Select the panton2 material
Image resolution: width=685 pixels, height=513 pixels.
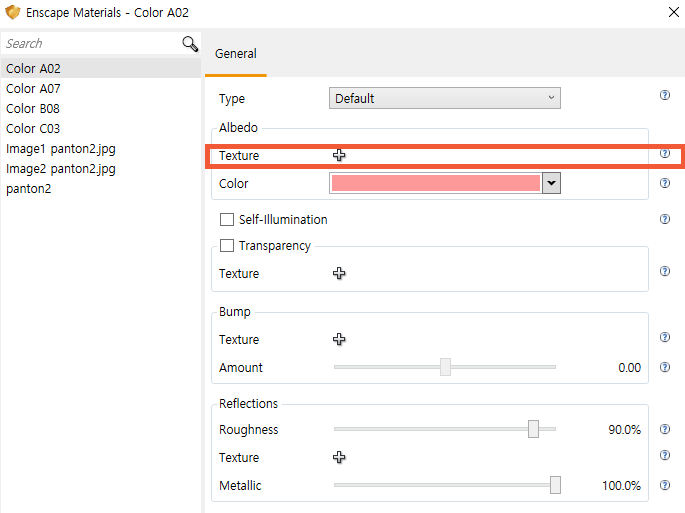coord(29,188)
